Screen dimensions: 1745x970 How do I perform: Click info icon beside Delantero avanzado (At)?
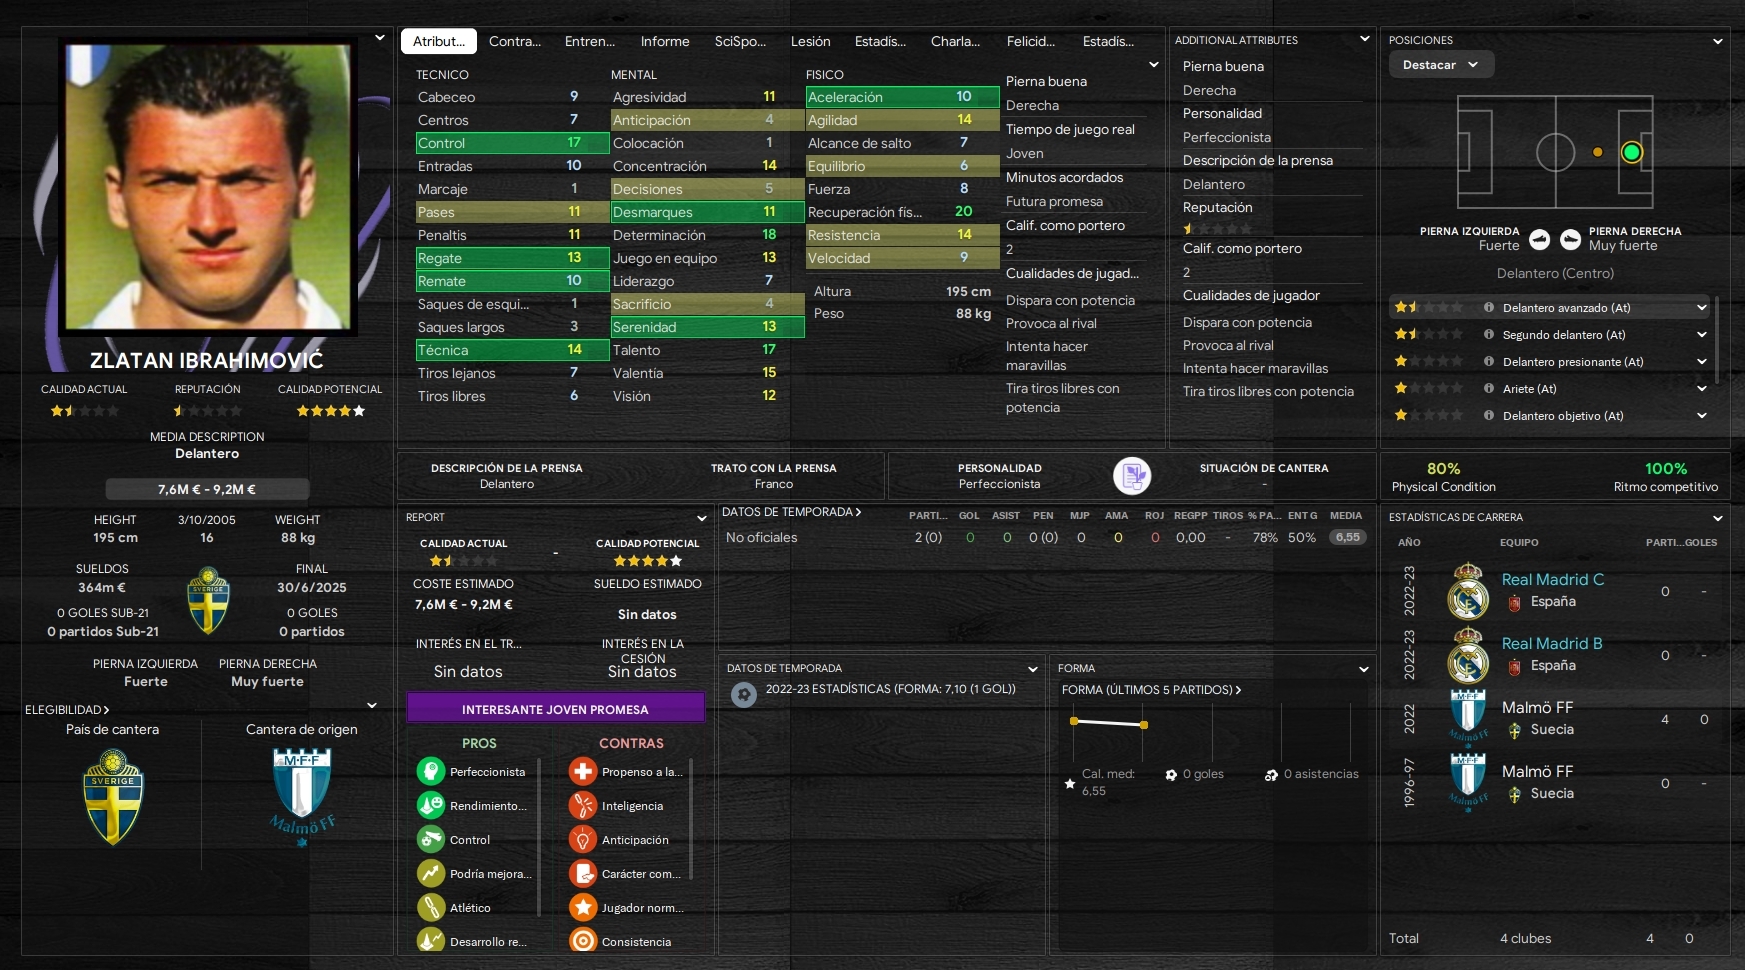(1489, 308)
